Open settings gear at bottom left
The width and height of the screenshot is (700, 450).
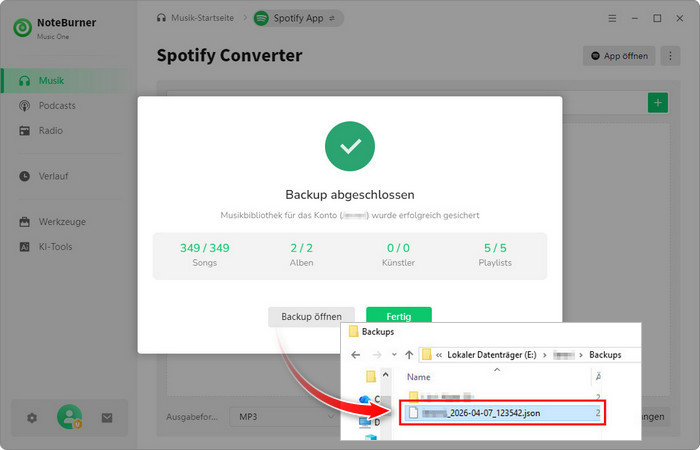[x=32, y=418]
